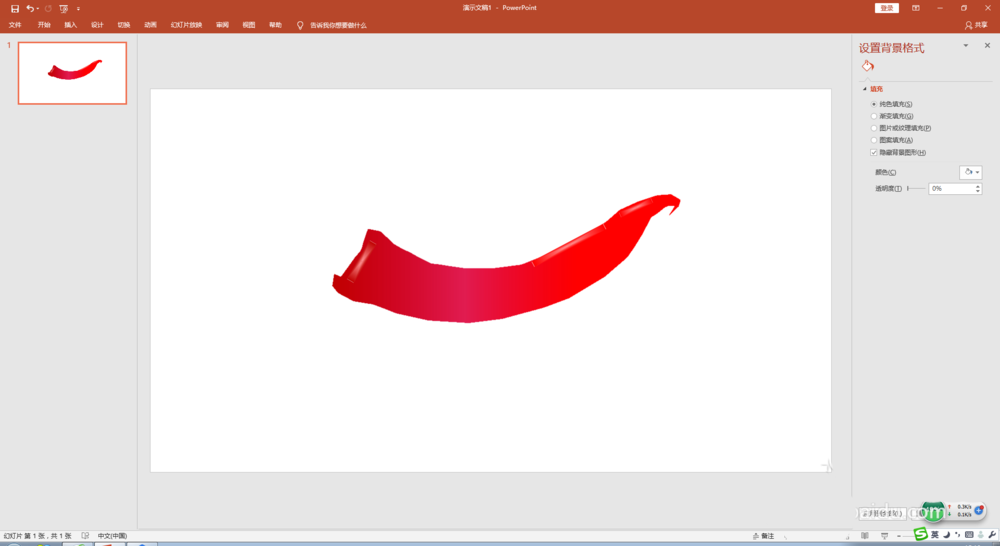Click the 透明度 transparency slider

point(916,188)
